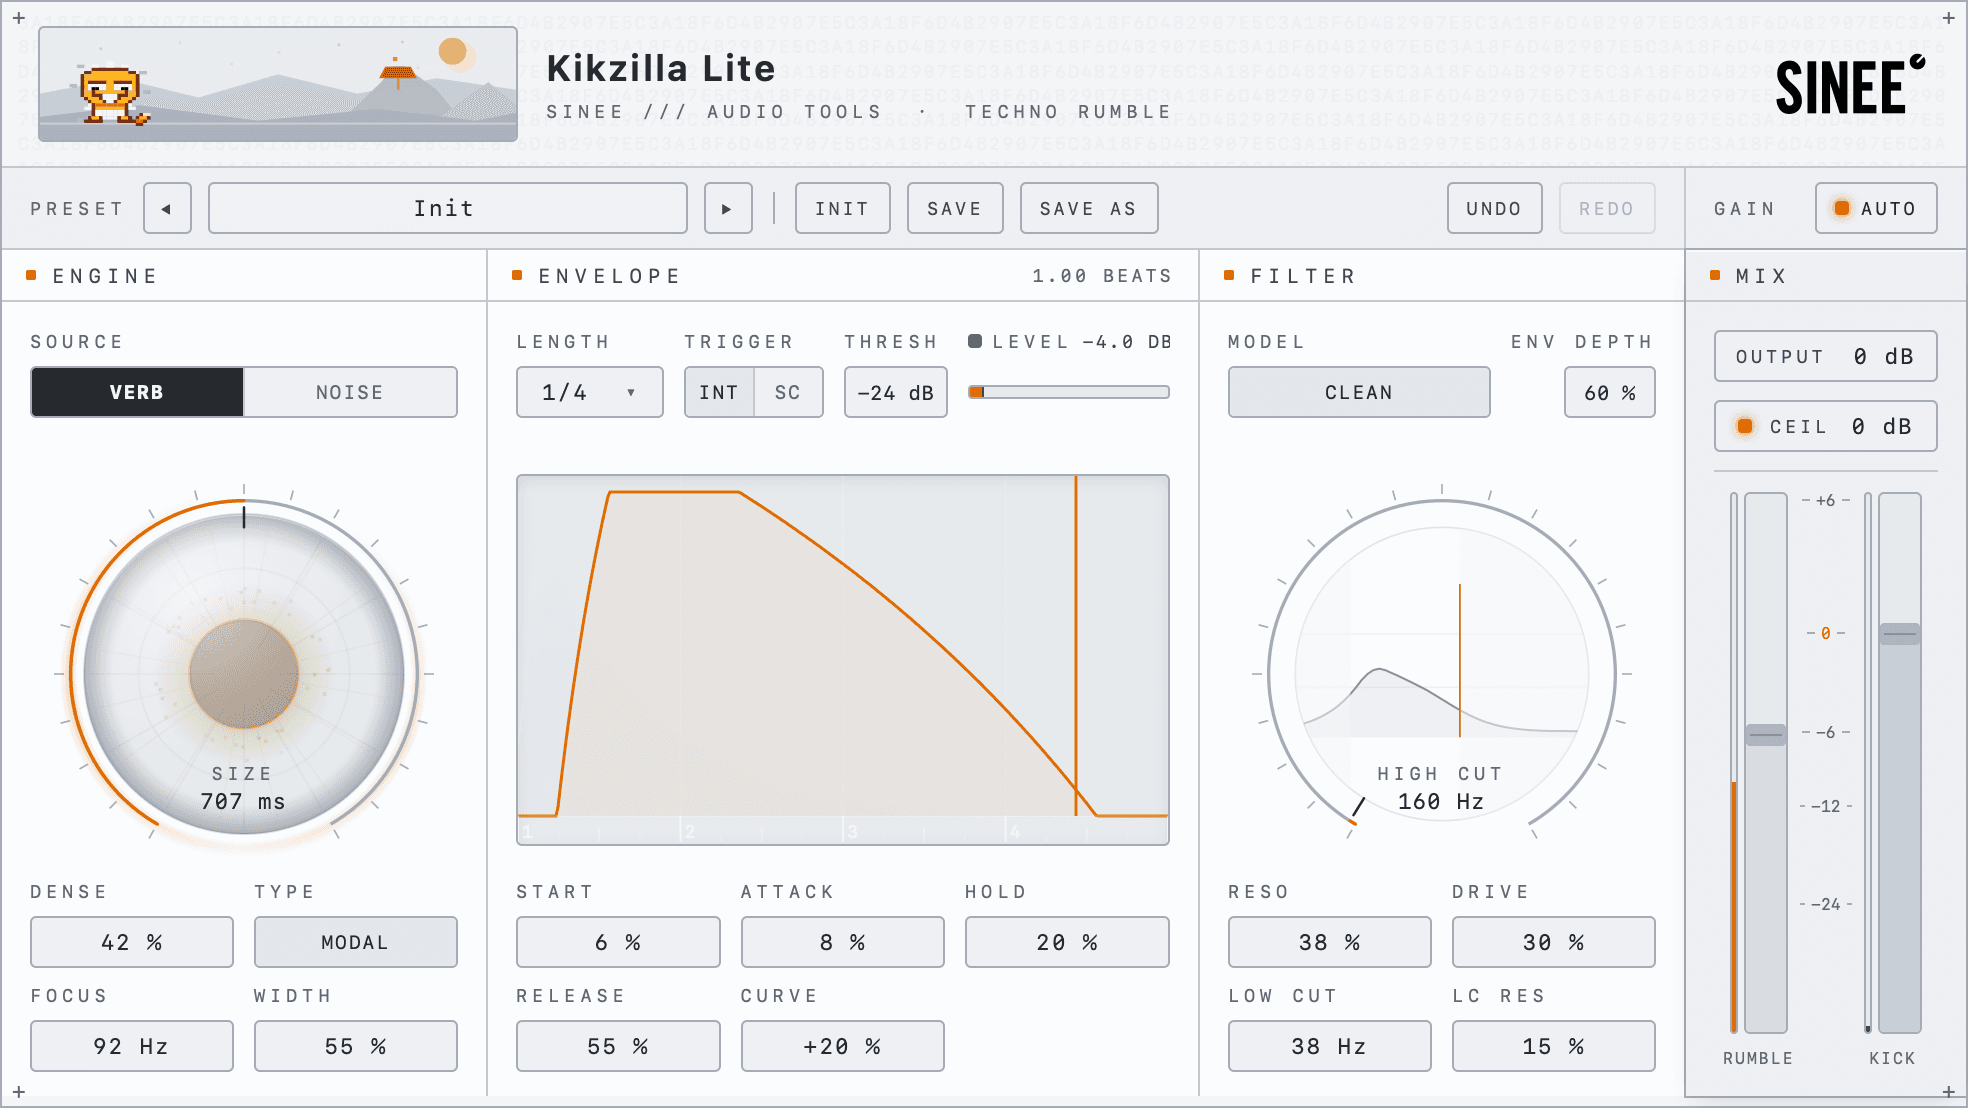Click the Start 6 % field
Viewport: 1968px width, 1108px height.
[618, 942]
